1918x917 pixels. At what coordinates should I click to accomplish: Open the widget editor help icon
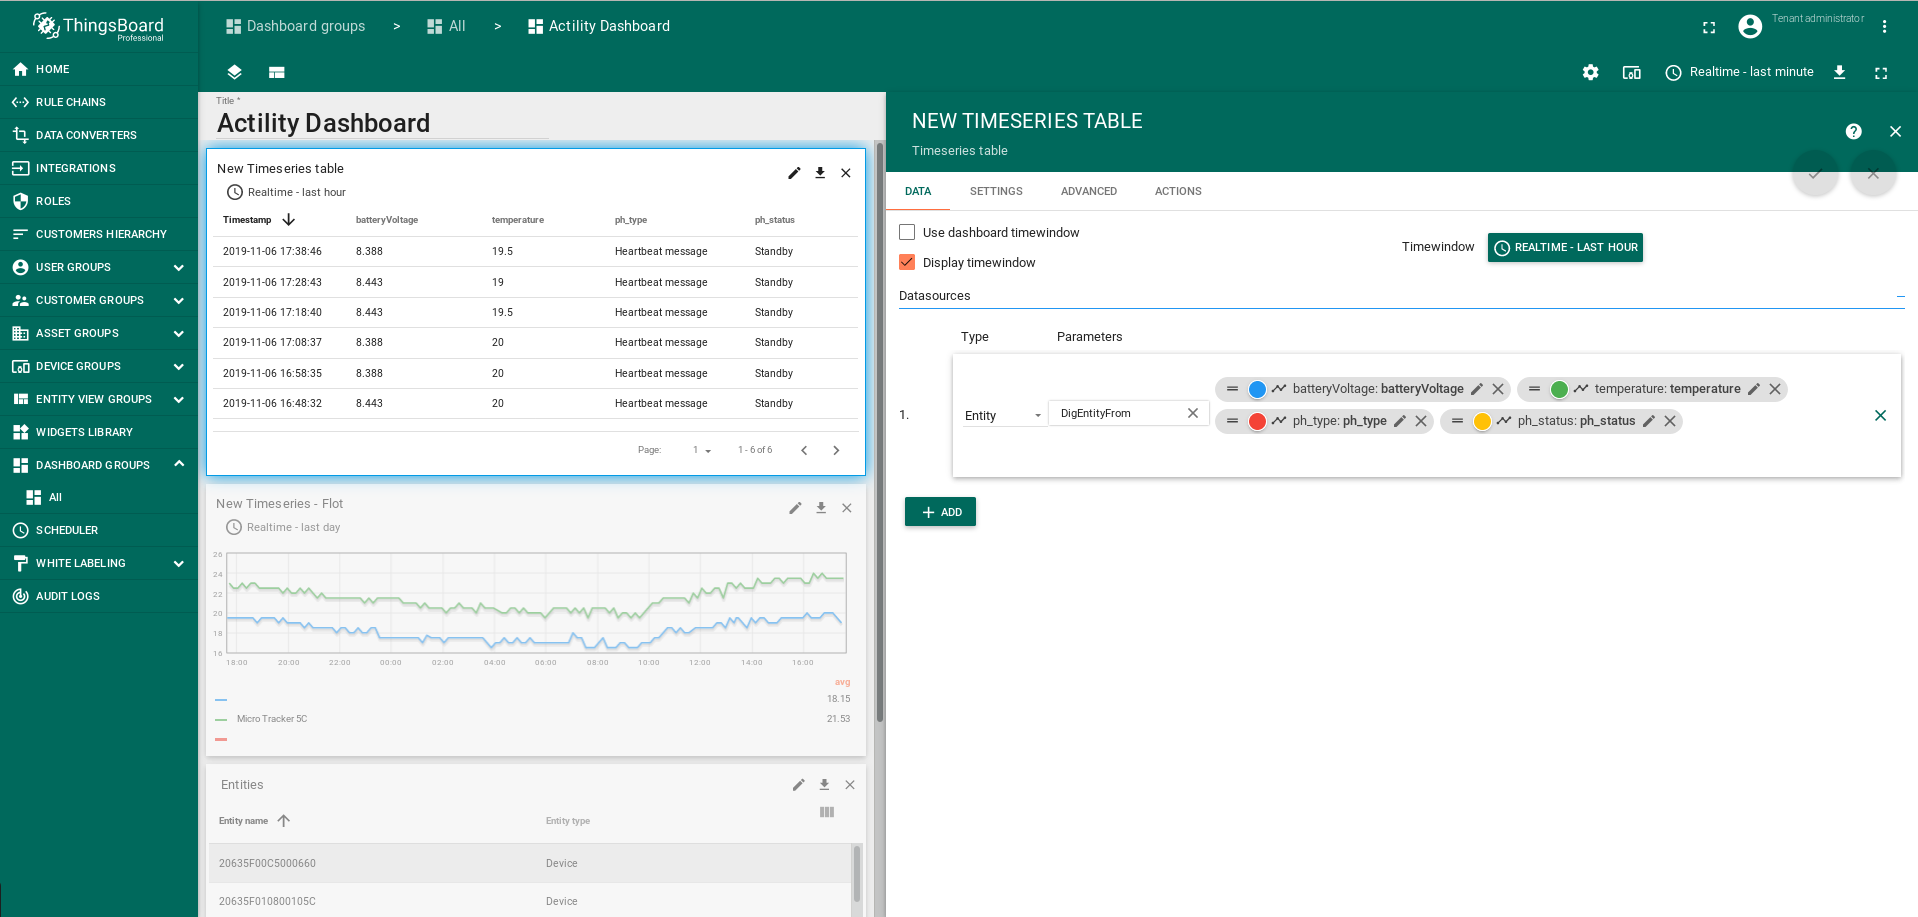click(1853, 132)
